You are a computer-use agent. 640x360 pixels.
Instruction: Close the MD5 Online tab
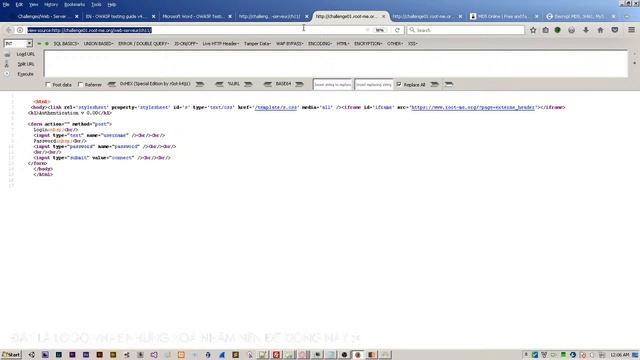click(x=536, y=16)
